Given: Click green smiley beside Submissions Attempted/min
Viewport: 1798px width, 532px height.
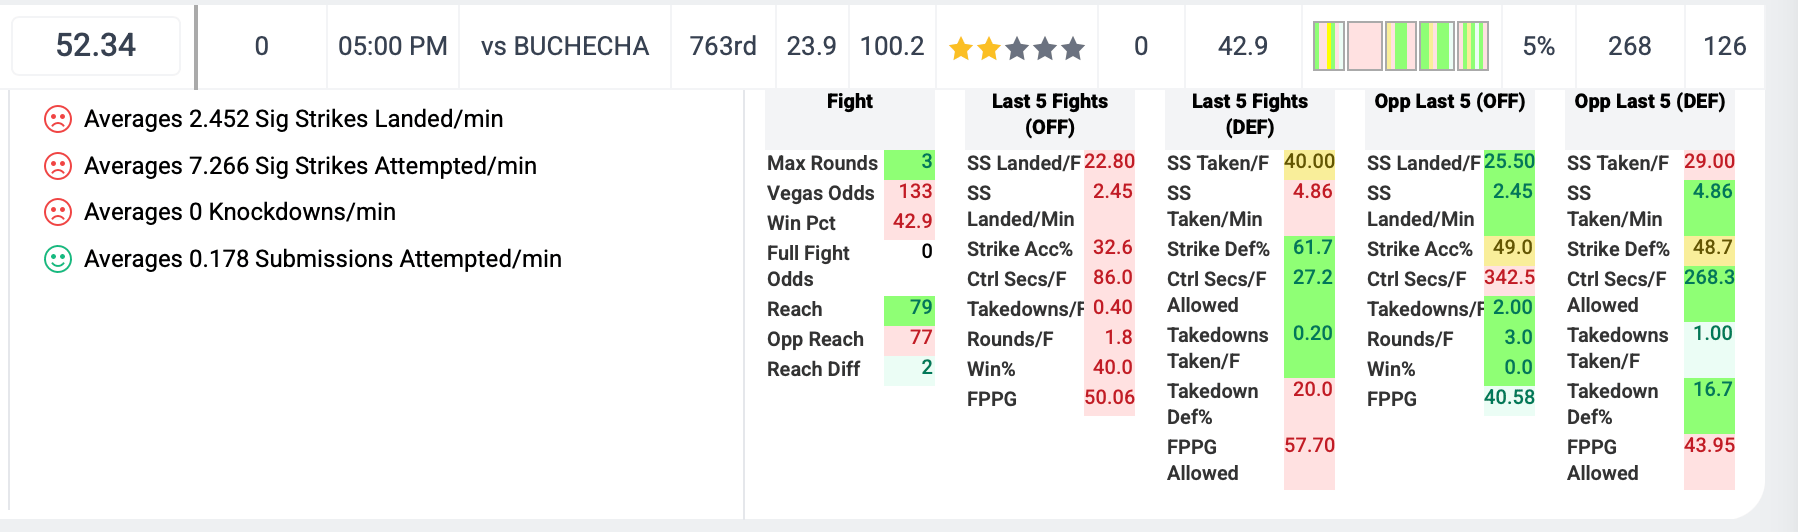Looking at the screenshot, I should [x=58, y=259].
